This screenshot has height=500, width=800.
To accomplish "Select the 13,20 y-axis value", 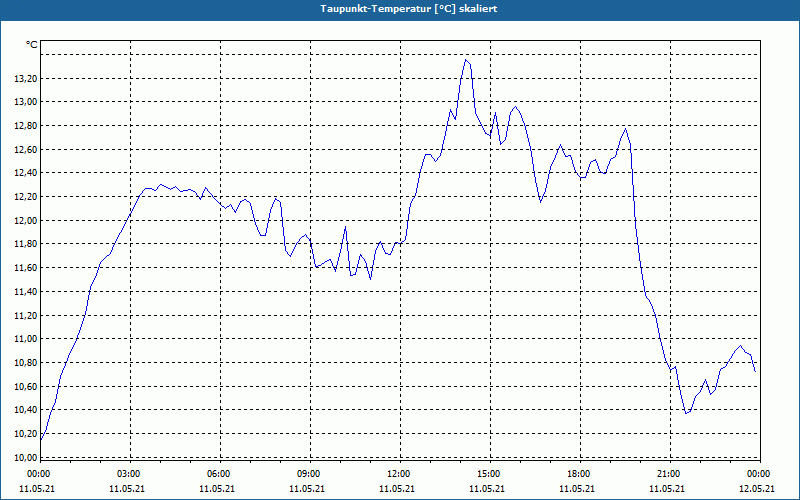I will tap(27, 79).
